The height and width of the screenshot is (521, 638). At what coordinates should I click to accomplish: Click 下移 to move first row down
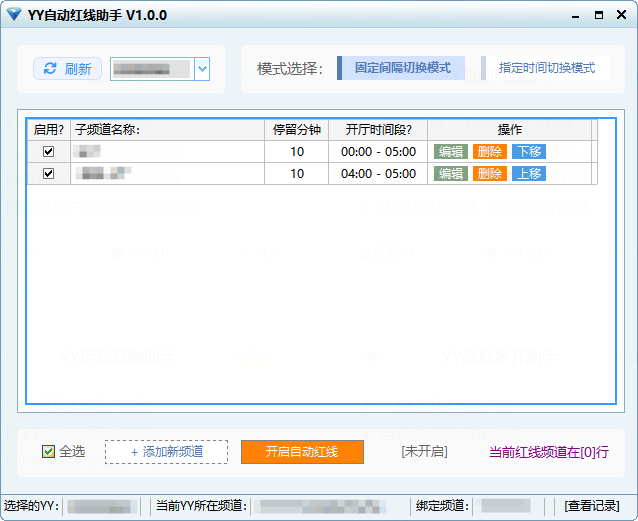[x=529, y=151]
